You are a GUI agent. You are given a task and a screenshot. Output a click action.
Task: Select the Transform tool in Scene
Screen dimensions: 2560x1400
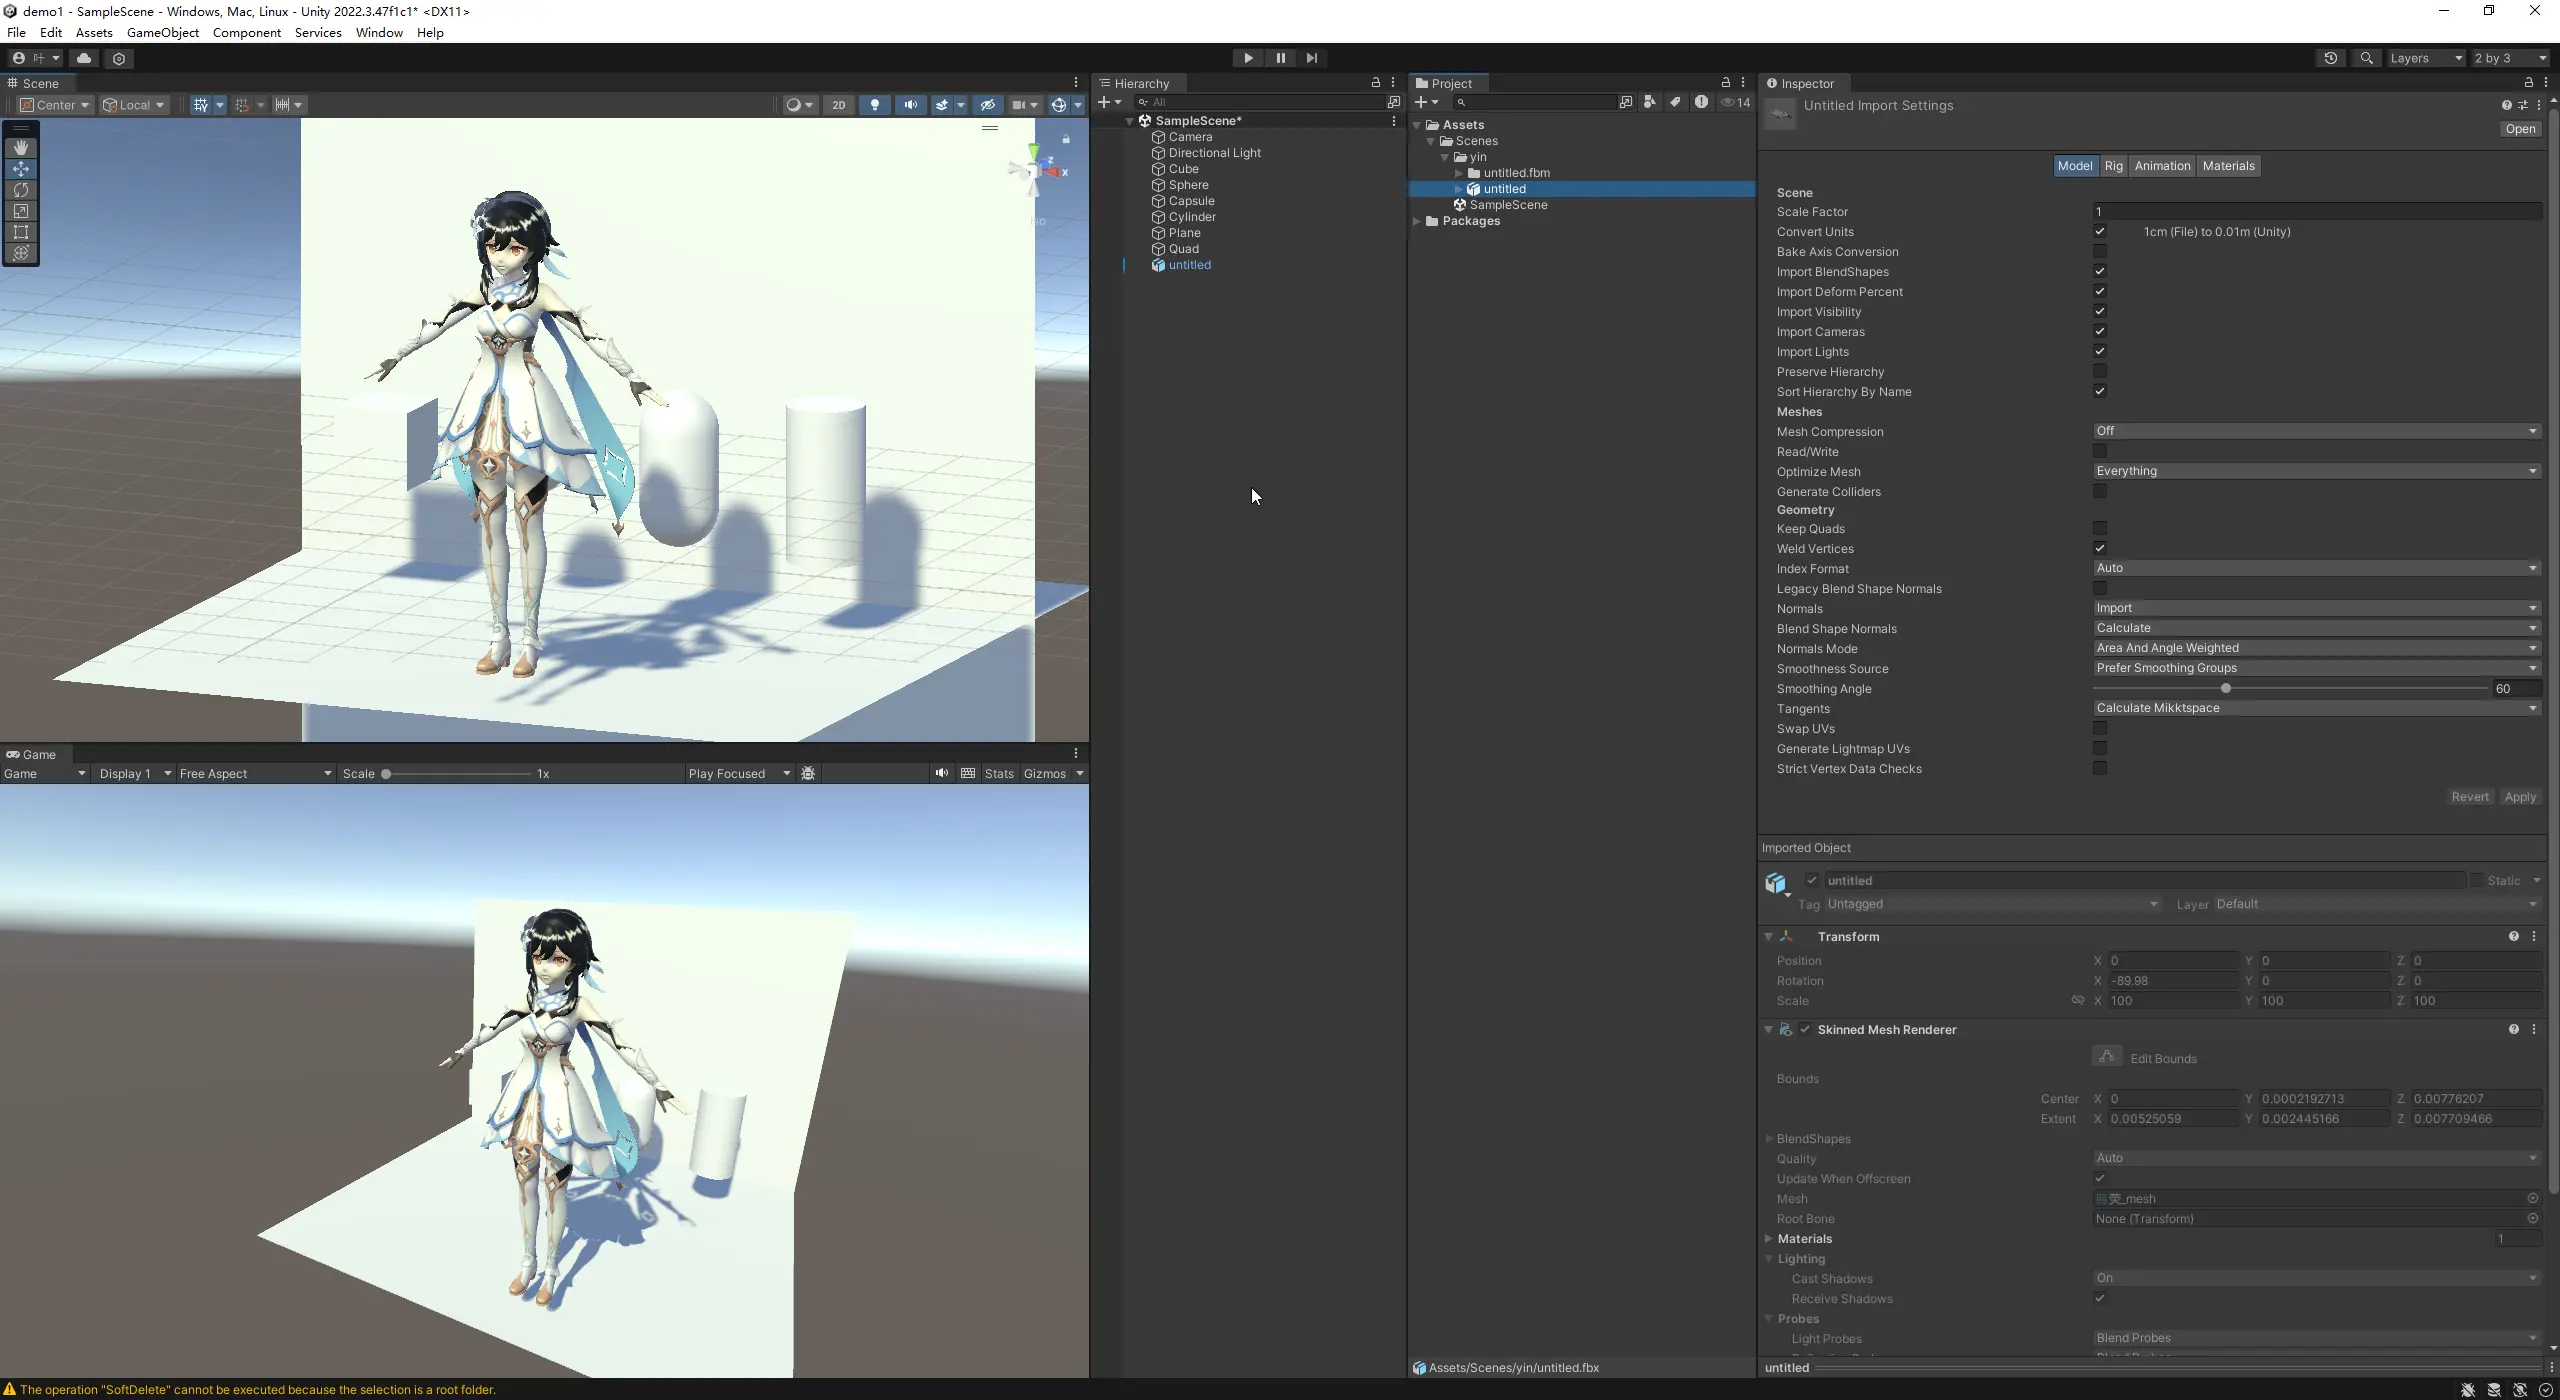click(x=21, y=253)
